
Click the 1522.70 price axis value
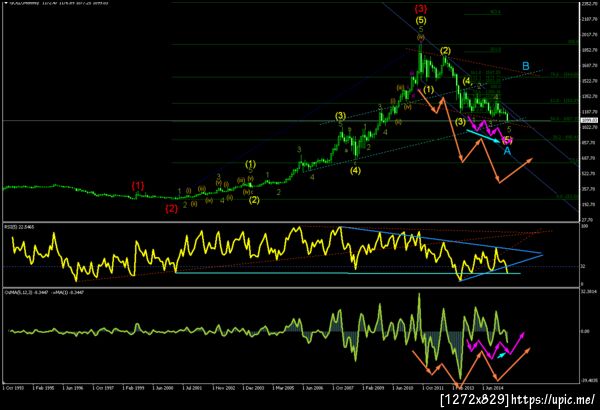588,81
